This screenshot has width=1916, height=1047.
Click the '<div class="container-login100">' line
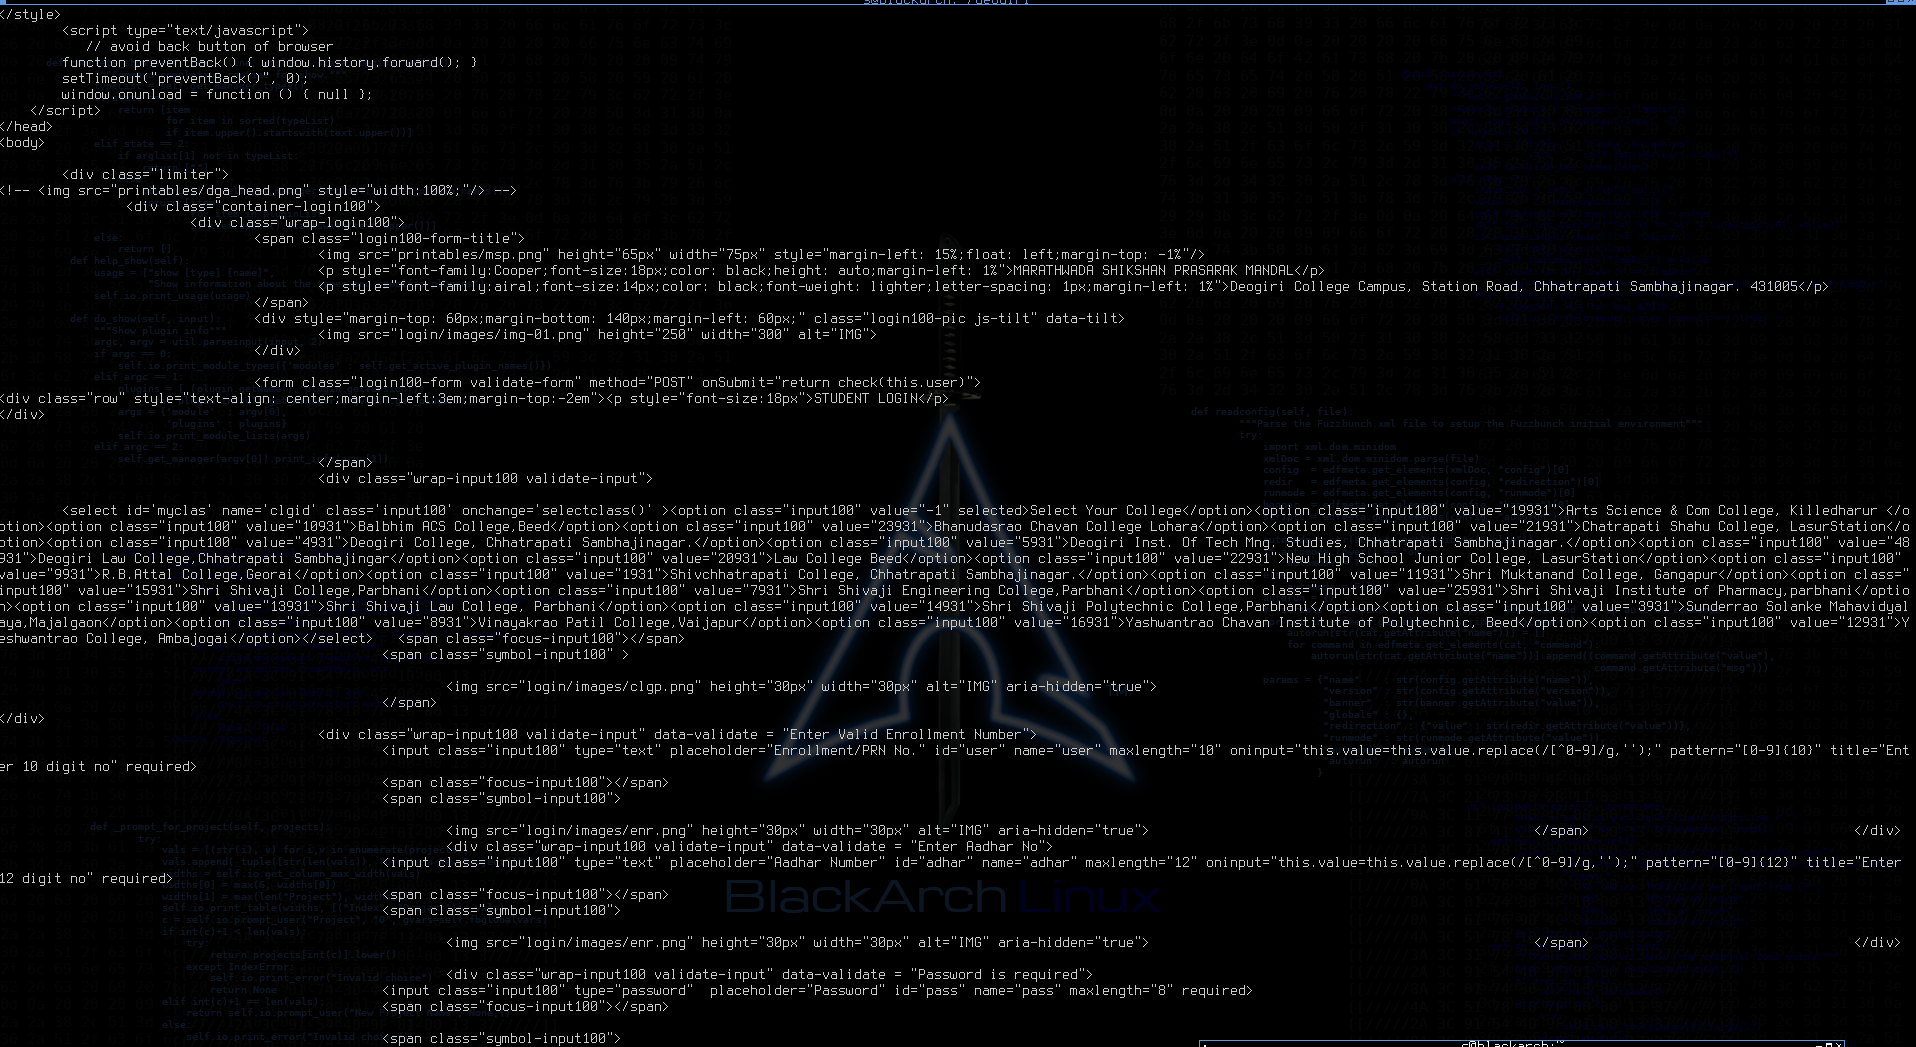click(x=253, y=206)
